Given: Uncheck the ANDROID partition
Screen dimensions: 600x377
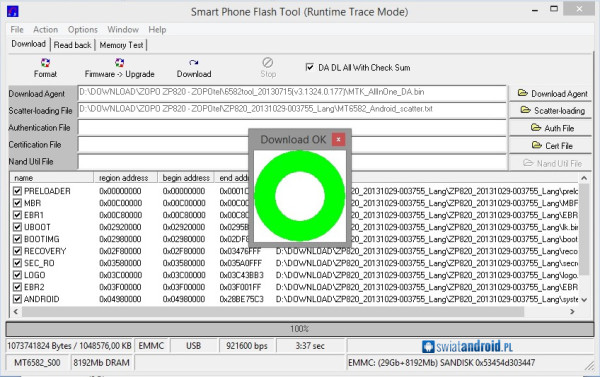Looking at the screenshot, I should click(17, 299).
